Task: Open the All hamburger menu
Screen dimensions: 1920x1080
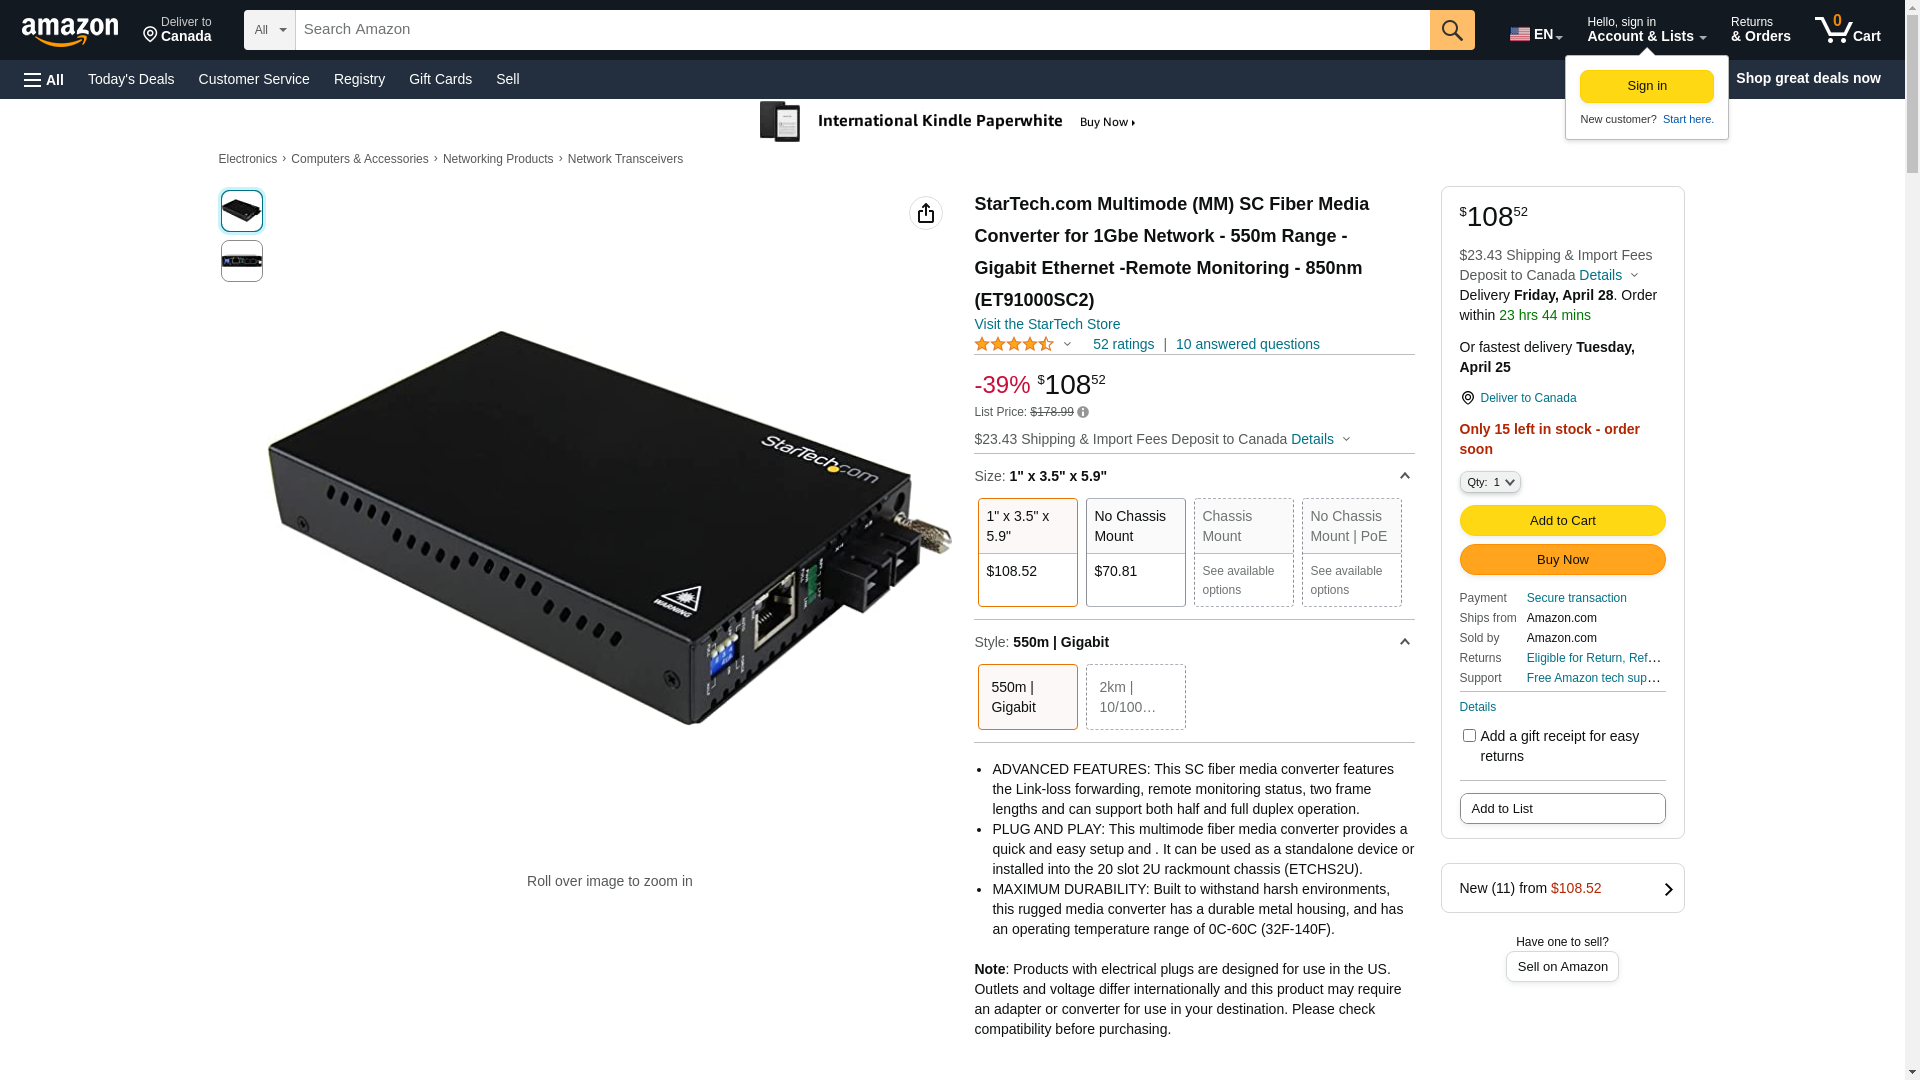Action: point(44,80)
